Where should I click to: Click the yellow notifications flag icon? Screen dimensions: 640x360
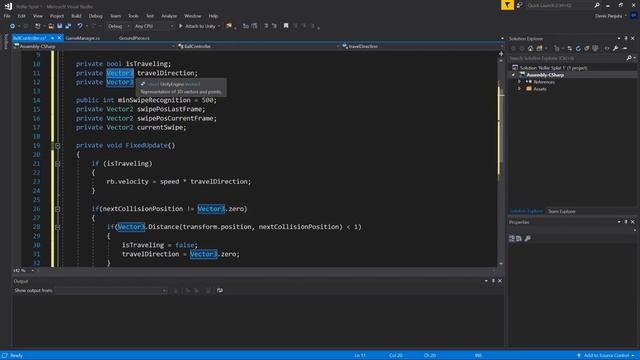tap(507, 5)
